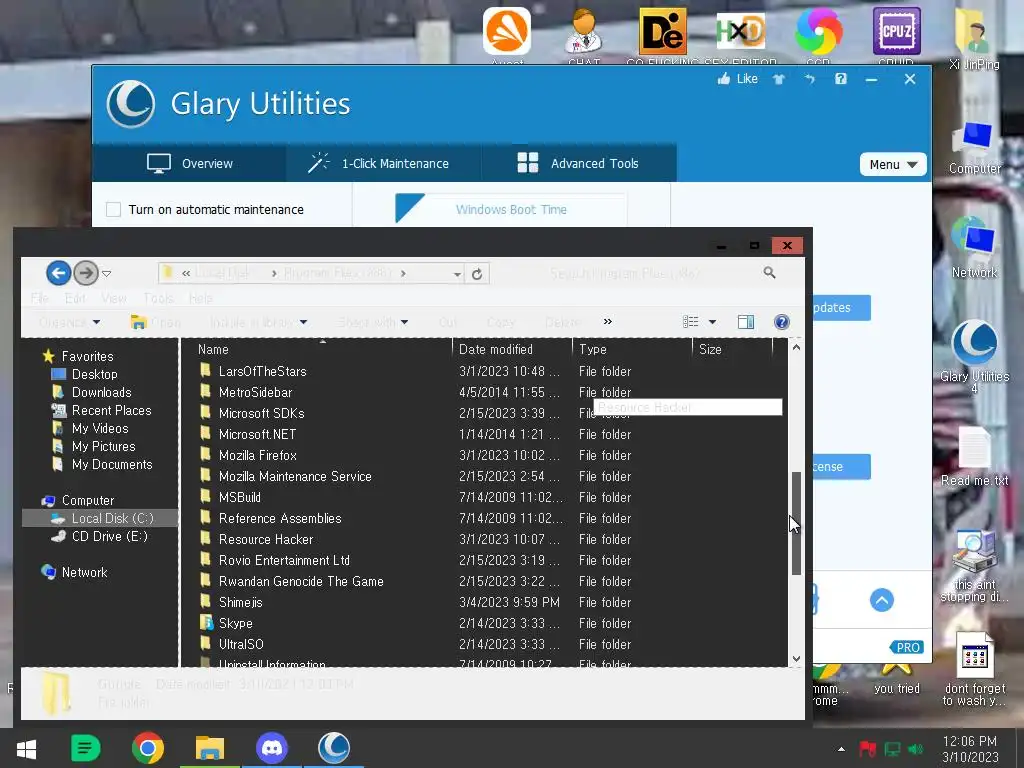The image size is (1024, 768).
Task: Open Explorer help question mark icon
Action: click(781, 321)
